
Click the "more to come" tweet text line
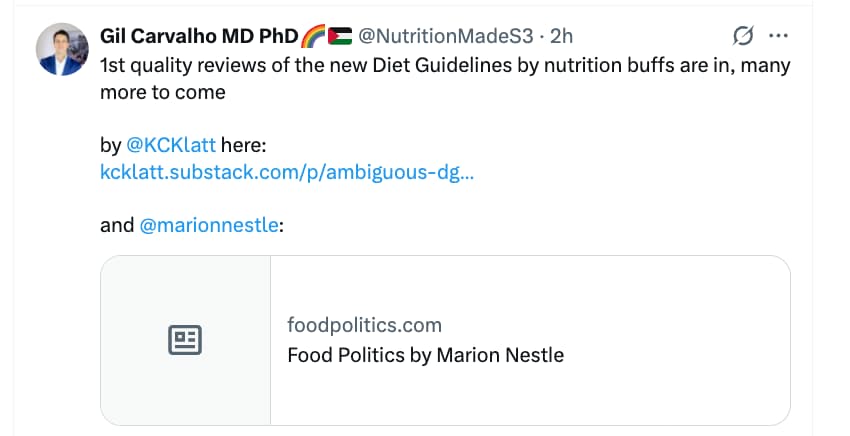(163, 93)
